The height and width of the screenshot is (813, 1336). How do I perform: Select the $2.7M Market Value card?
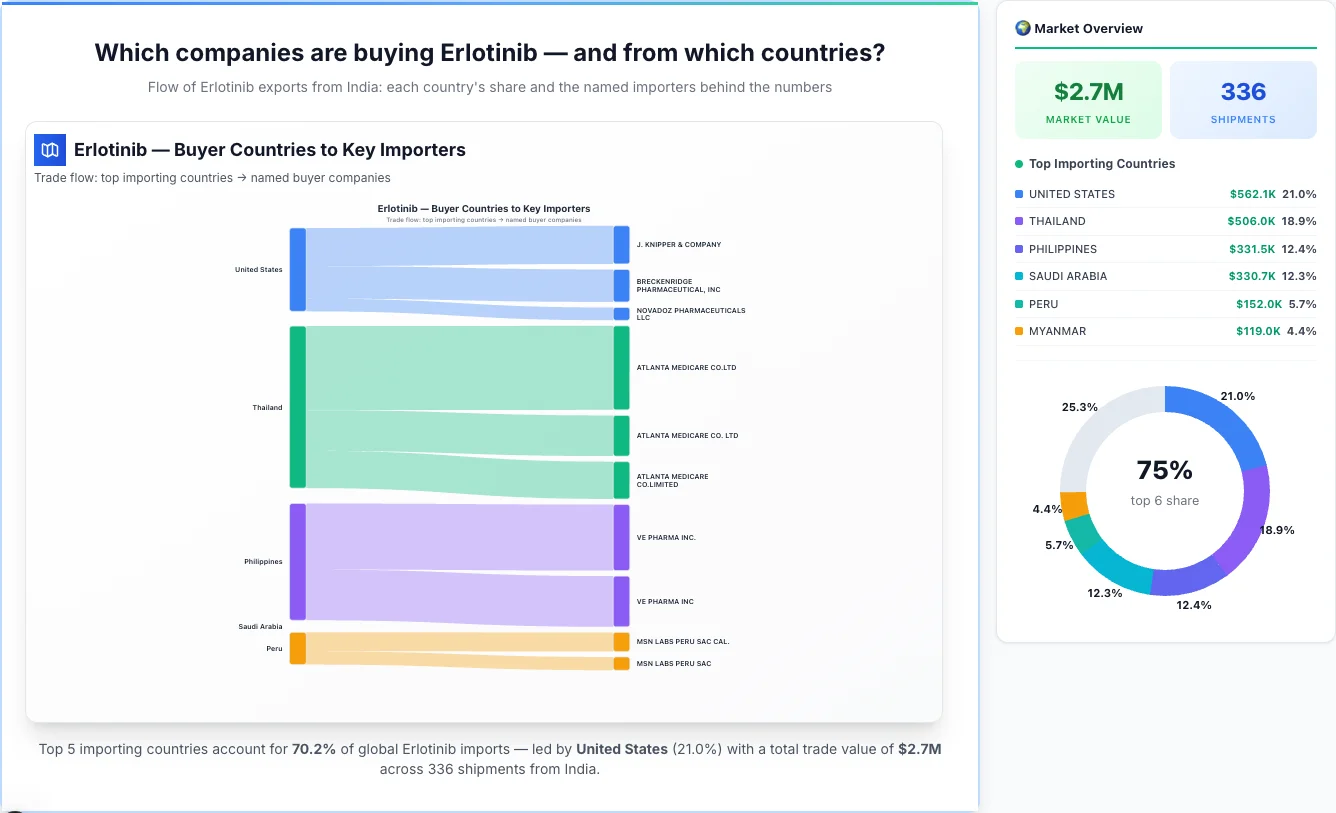(1088, 99)
